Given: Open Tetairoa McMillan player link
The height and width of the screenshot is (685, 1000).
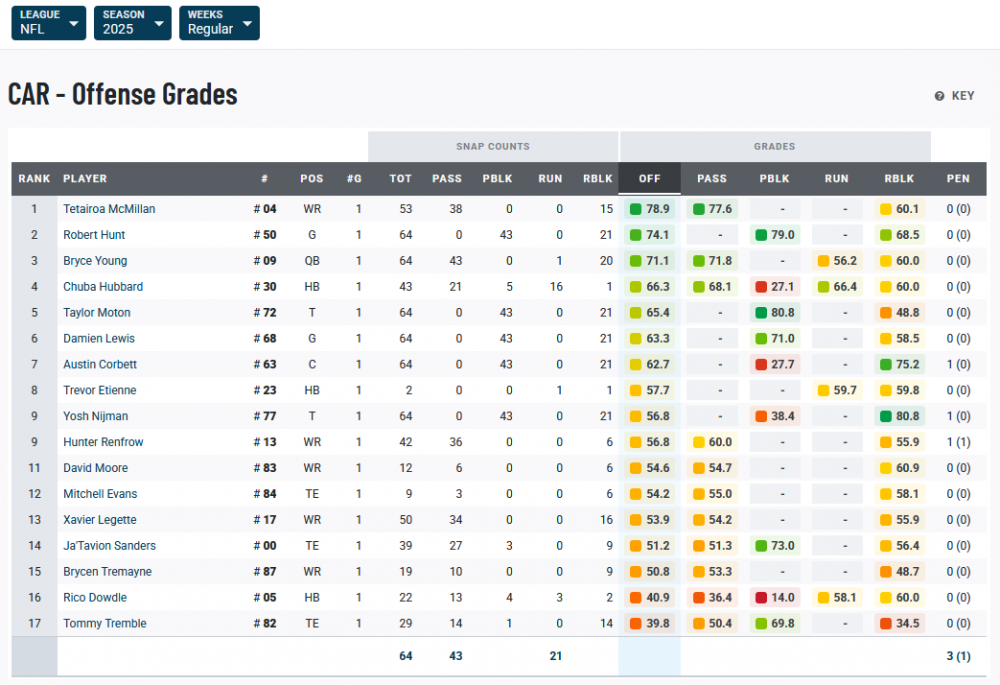Looking at the screenshot, I should [x=109, y=209].
